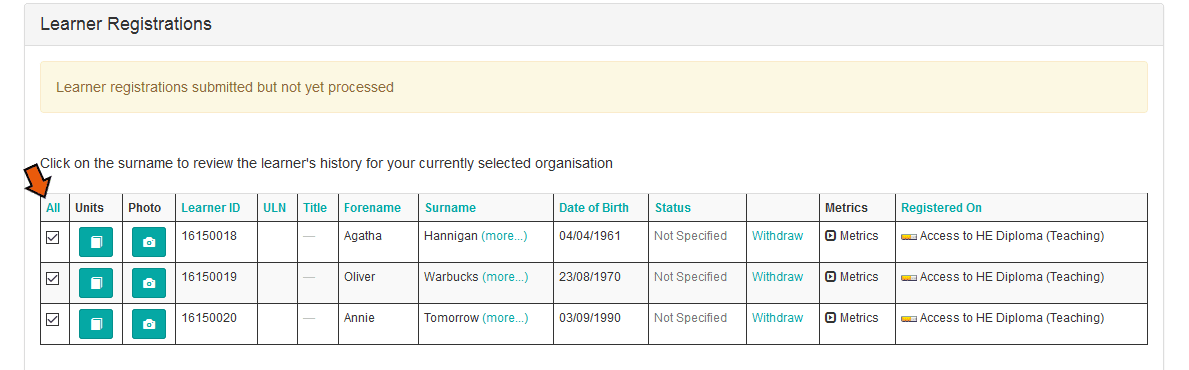Click the diploma icon in Tomorrow's row
This screenshot has width=1189, height=370.
pos(908,318)
